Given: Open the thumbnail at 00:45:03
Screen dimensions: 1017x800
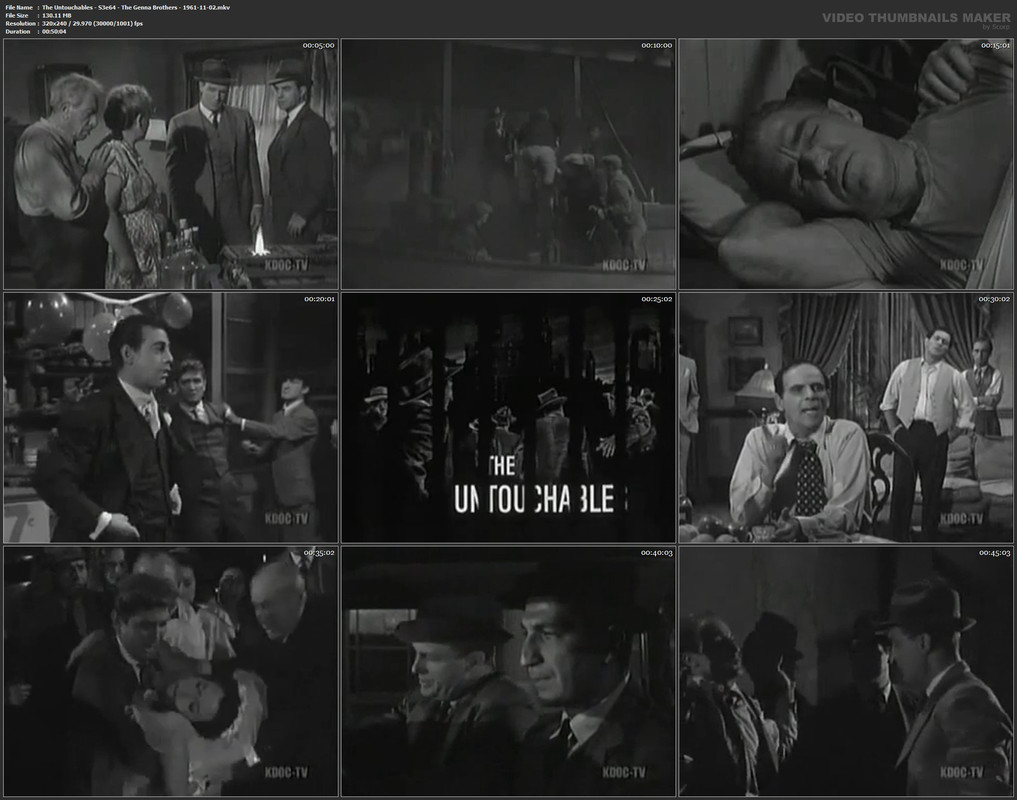Looking at the screenshot, I should (x=846, y=672).
